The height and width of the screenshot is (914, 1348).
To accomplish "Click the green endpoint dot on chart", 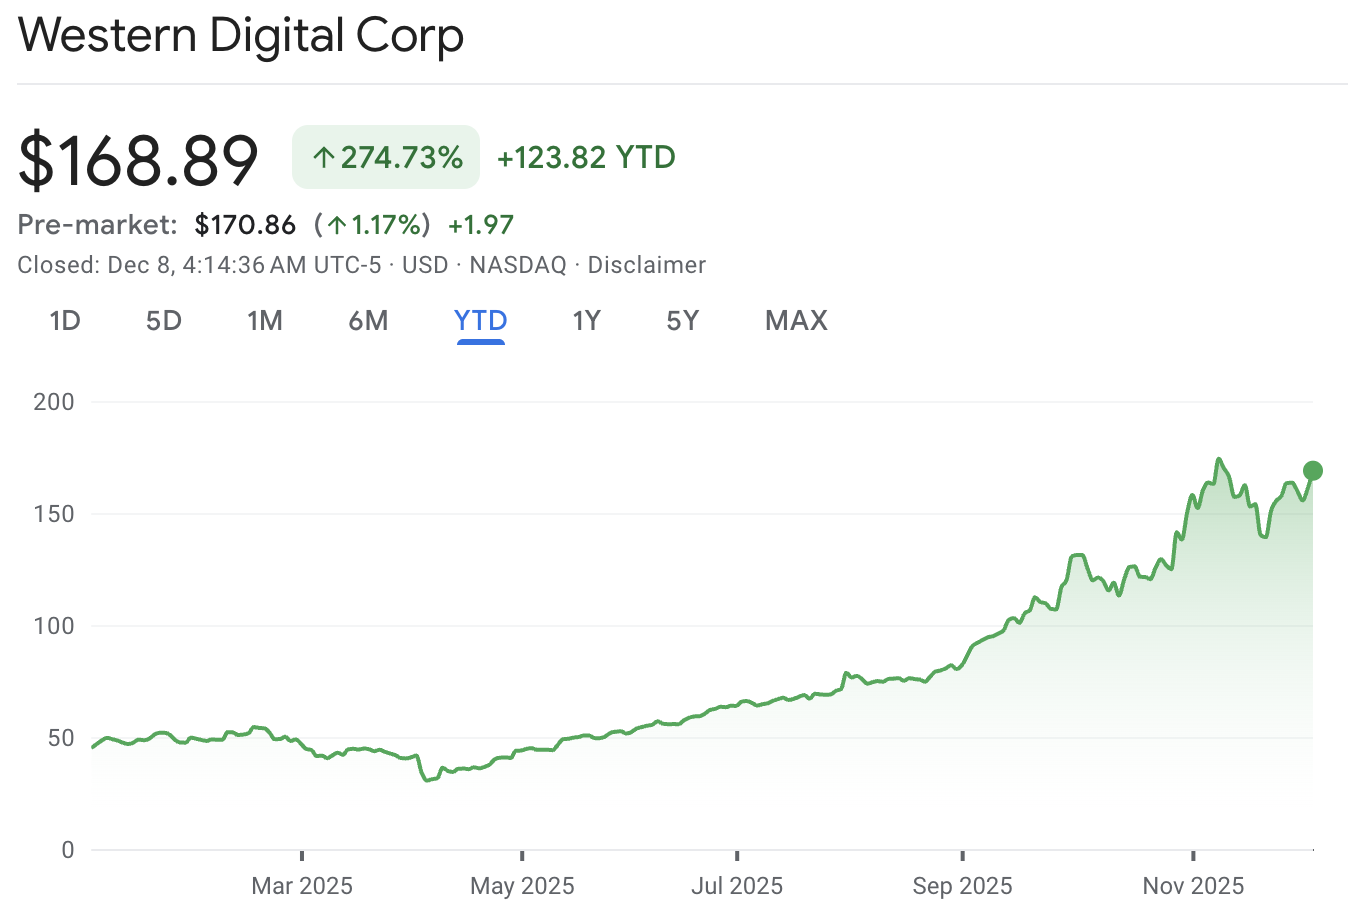I will click(x=1312, y=470).
